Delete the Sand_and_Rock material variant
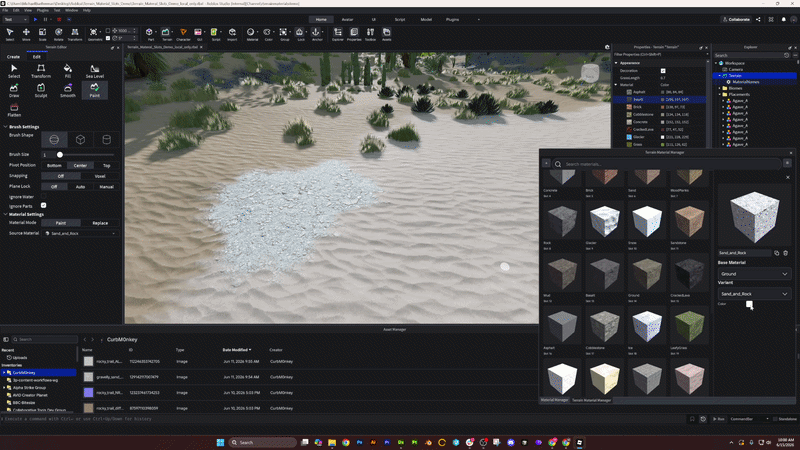Image resolution: width=800 pixels, height=450 pixels. [x=786, y=253]
